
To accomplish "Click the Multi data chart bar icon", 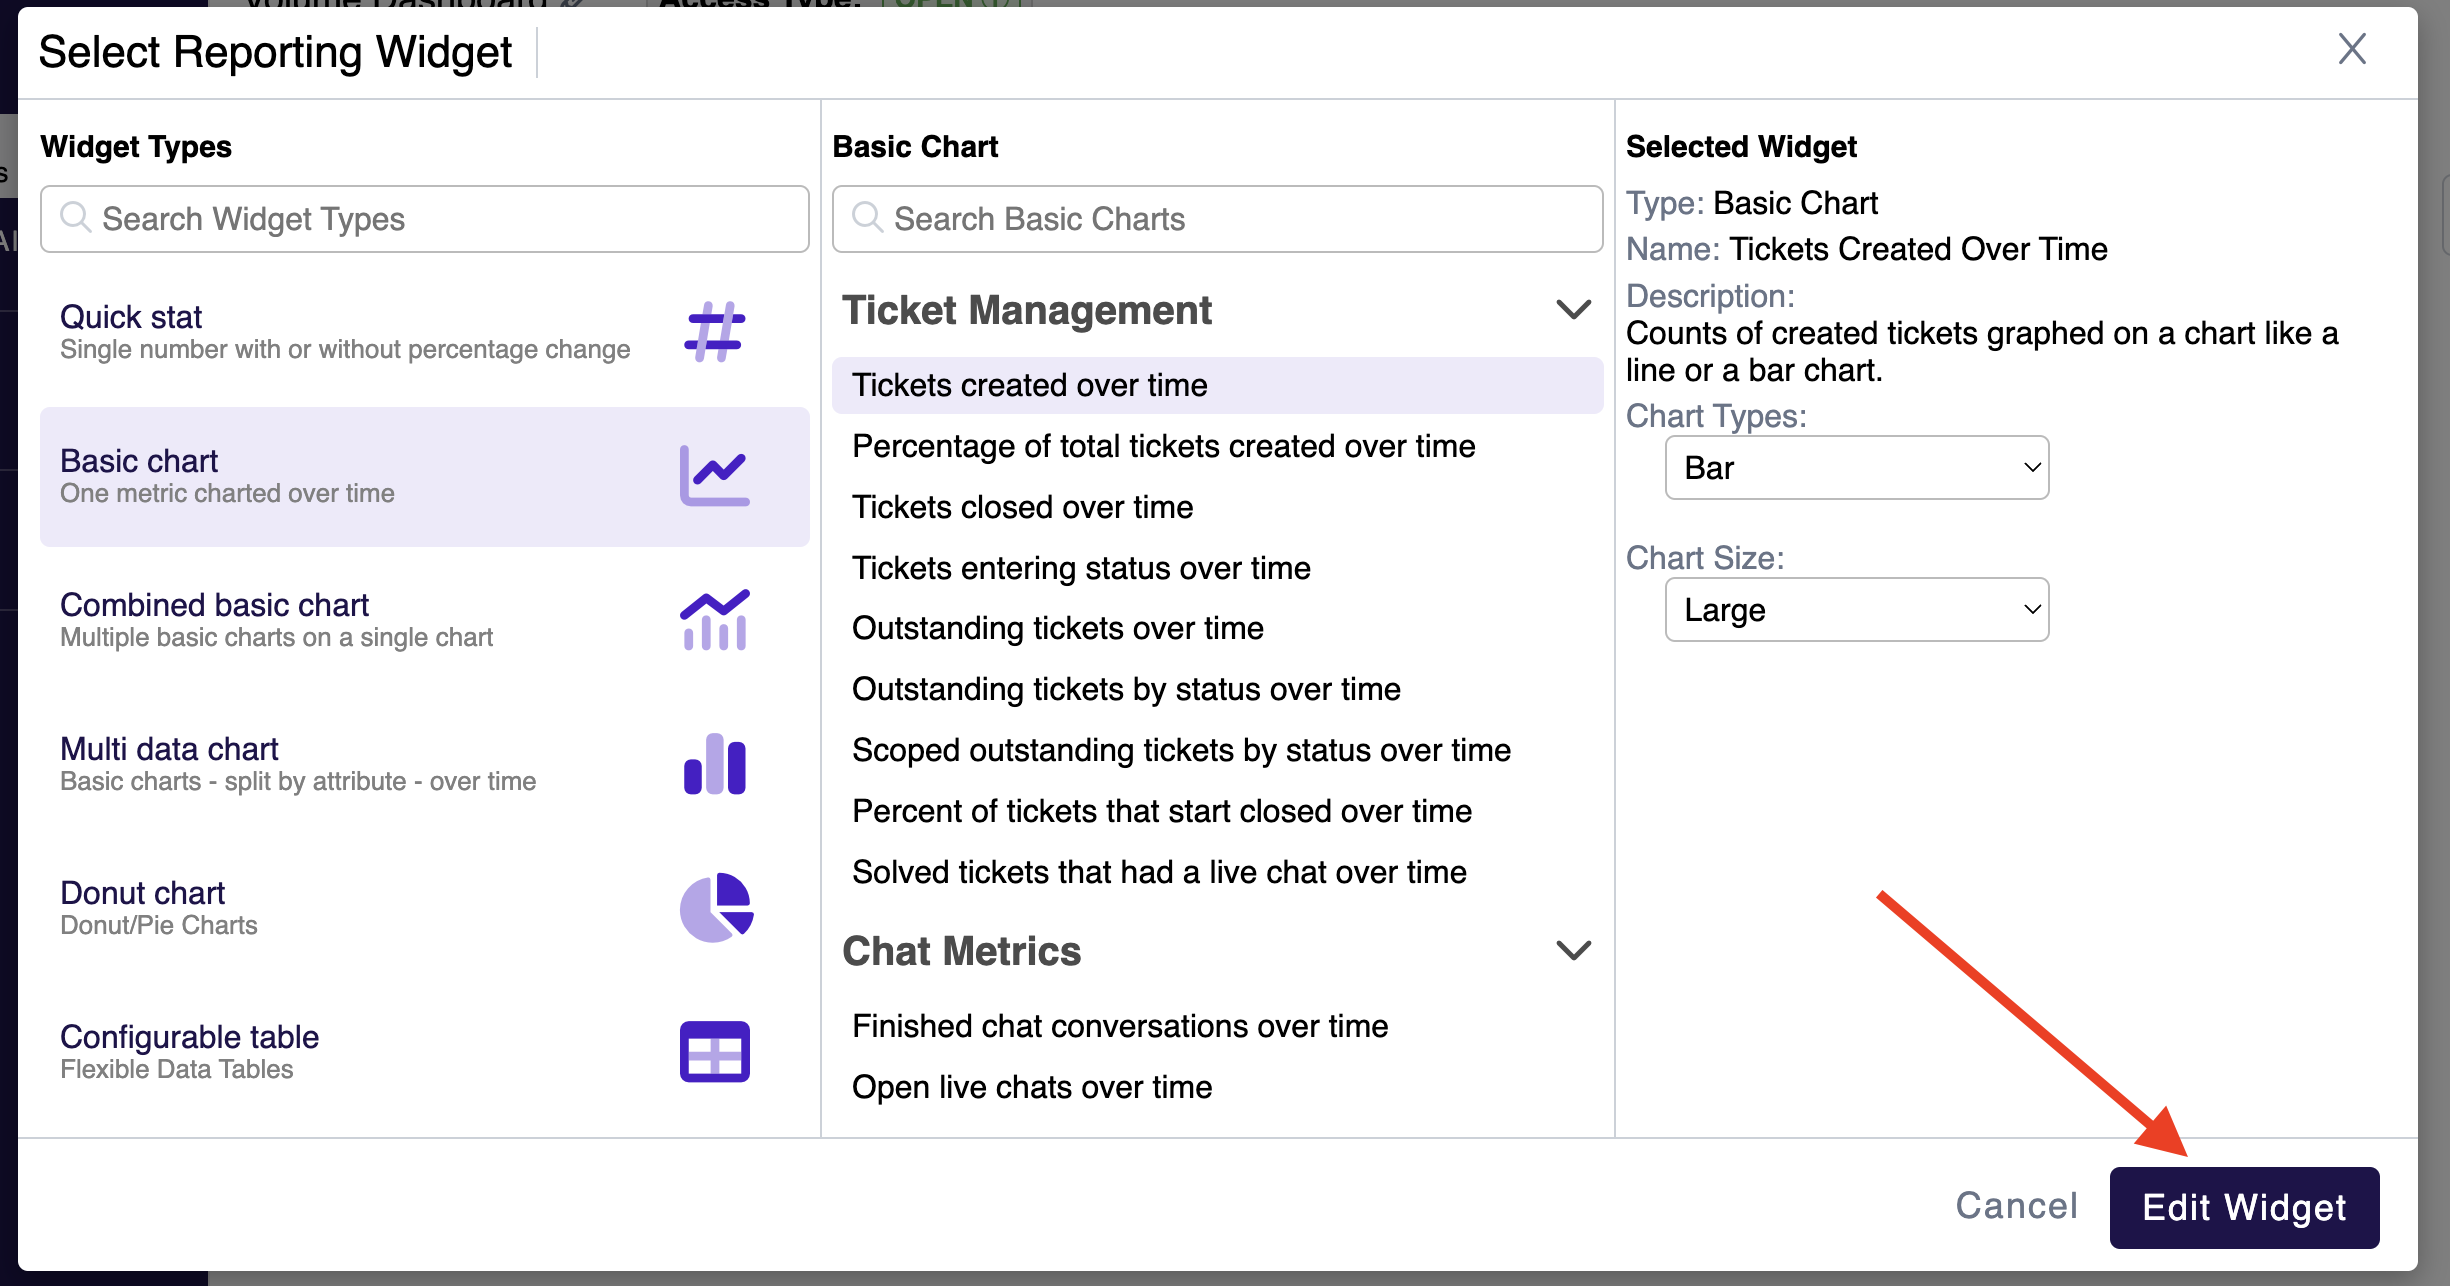I will pyautogui.click(x=714, y=764).
